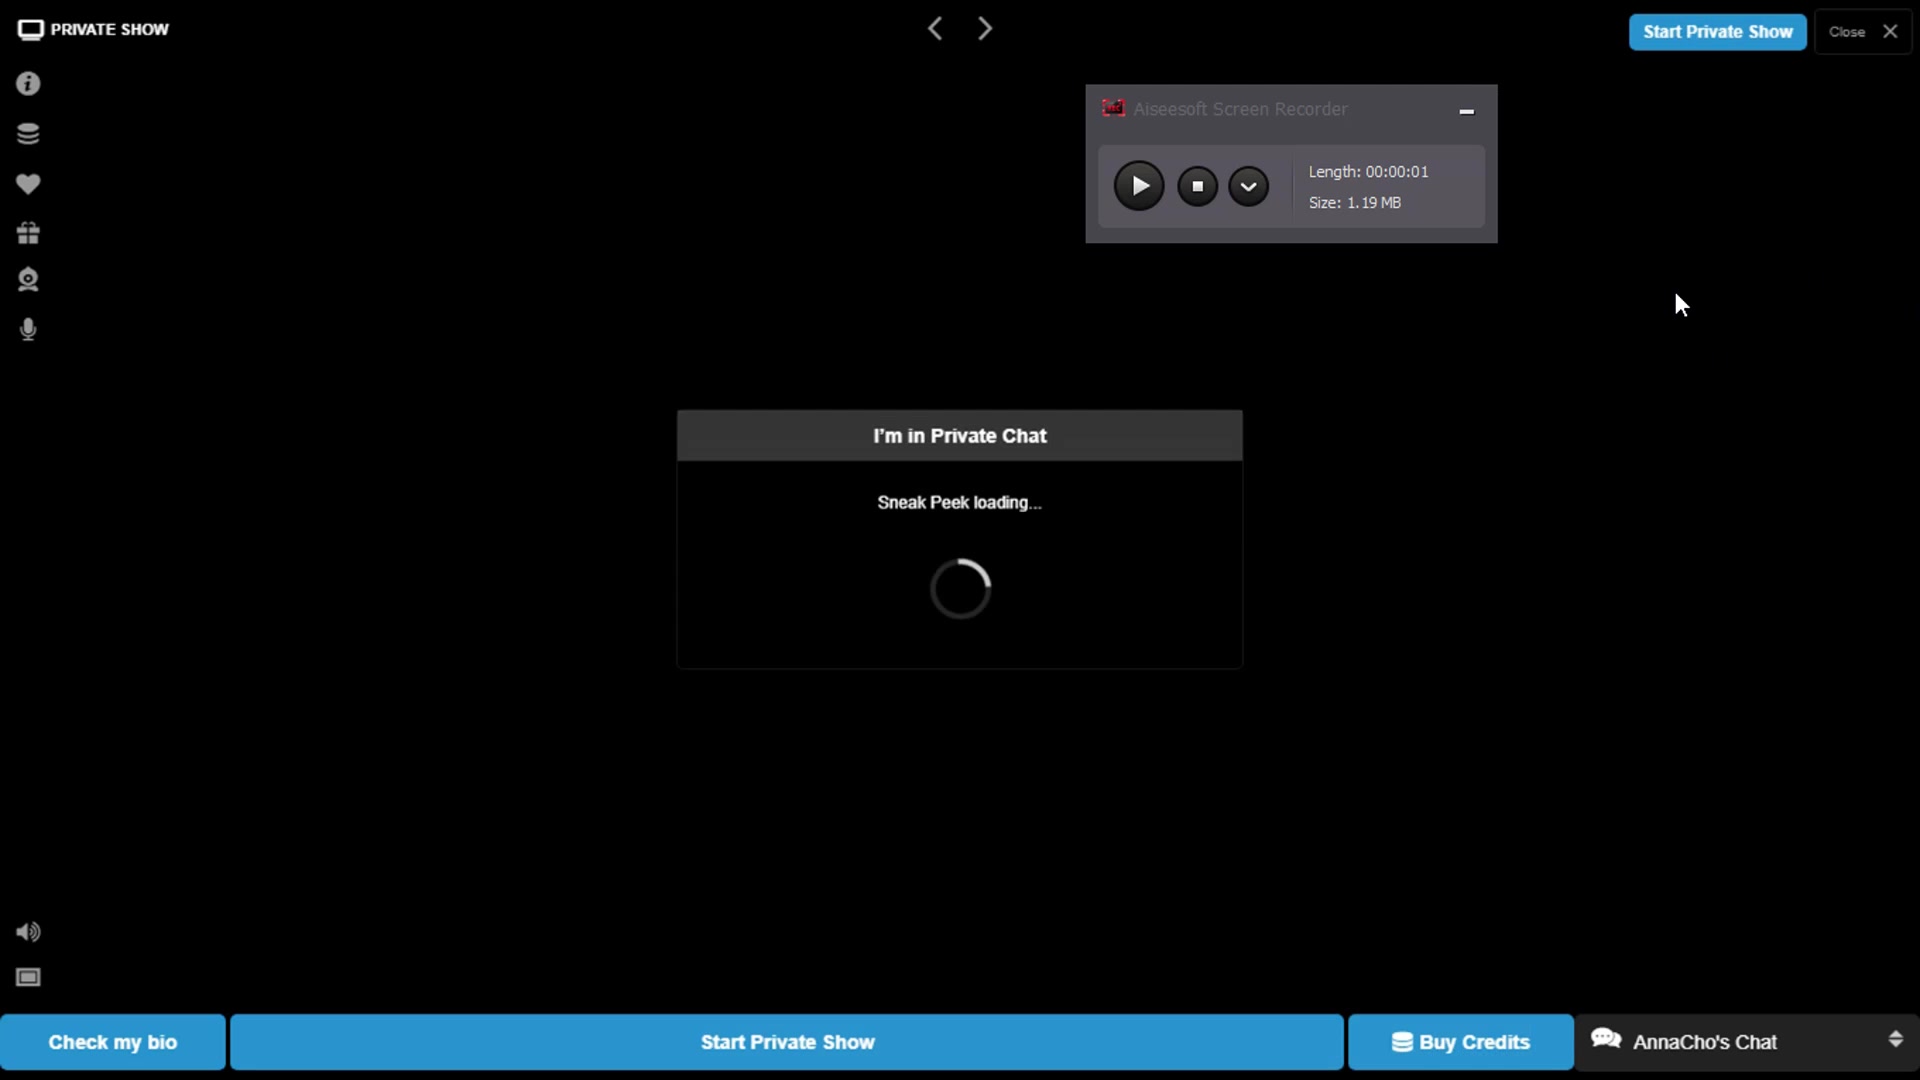Minimize the Aiseesoft Screen Recorder panel
Screen dimensions: 1920x1080
pos(1466,111)
